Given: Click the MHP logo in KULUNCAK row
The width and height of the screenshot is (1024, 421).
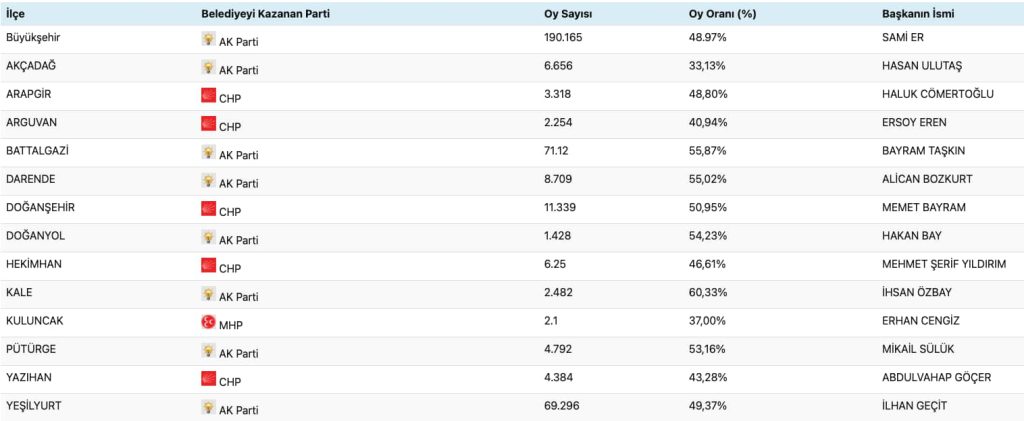Looking at the screenshot, I should (x=208, y=323).
